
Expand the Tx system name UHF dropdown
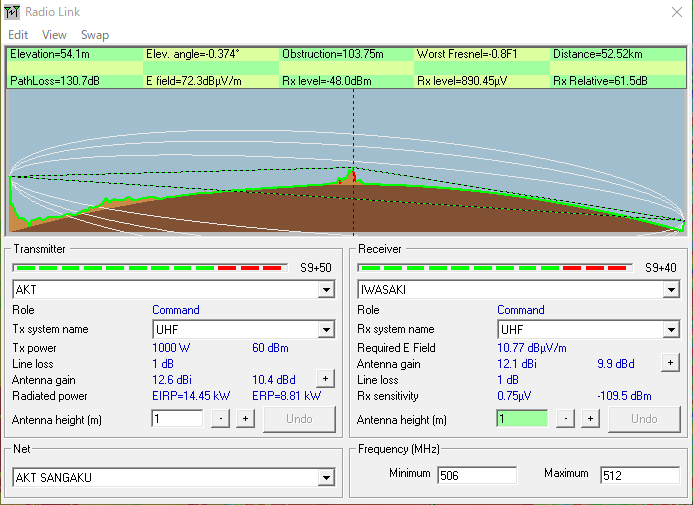(x=326, y=330)
